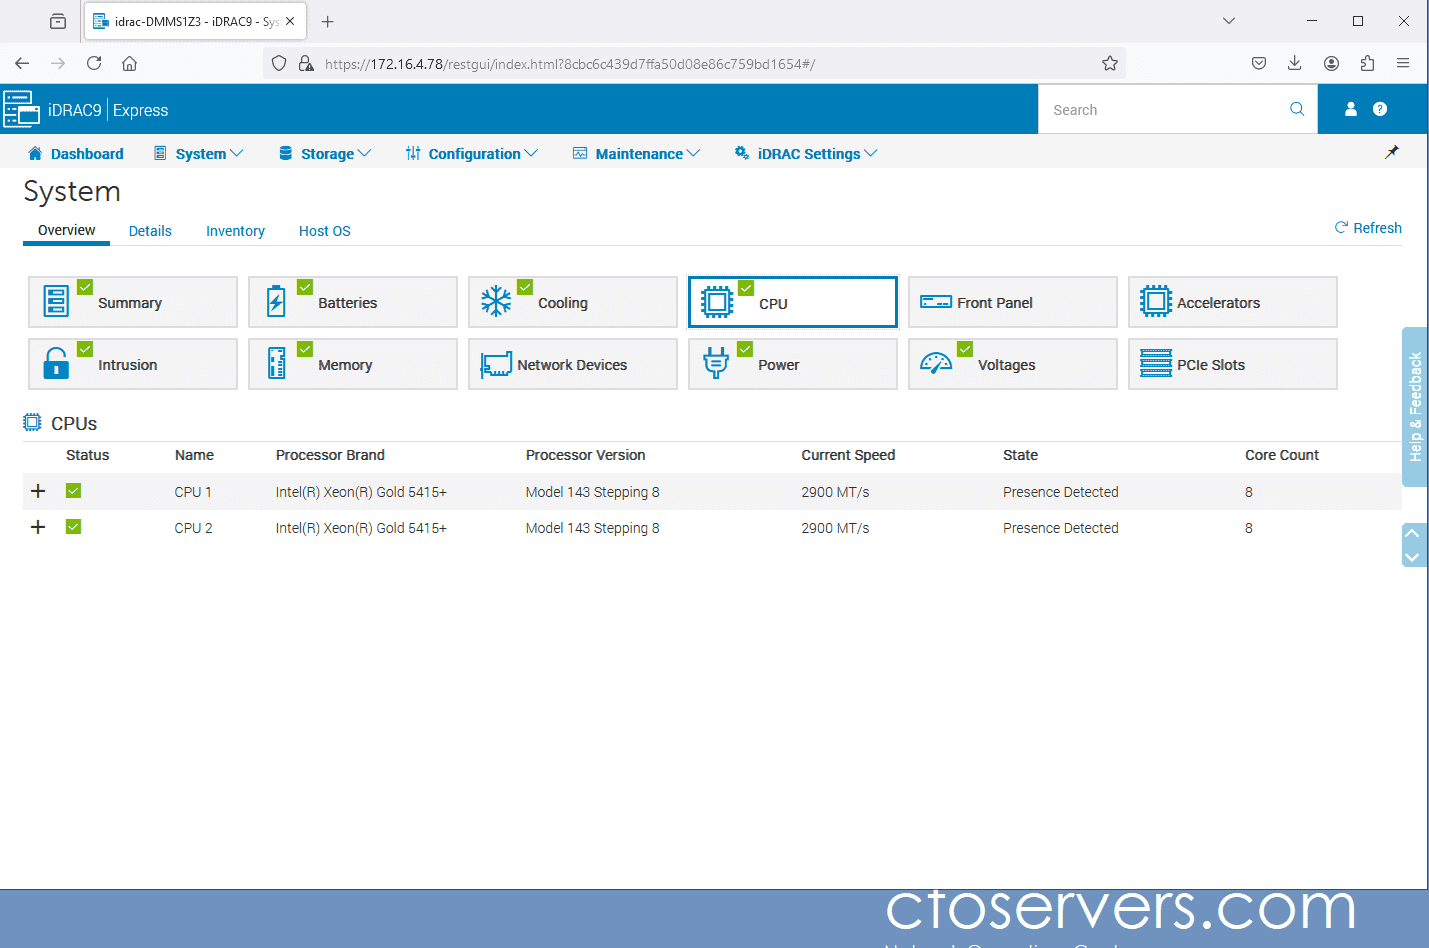Viewport: 1429px width, 948px height.
Task: Switch to the Host OS tab
Action: click(324, 231)
